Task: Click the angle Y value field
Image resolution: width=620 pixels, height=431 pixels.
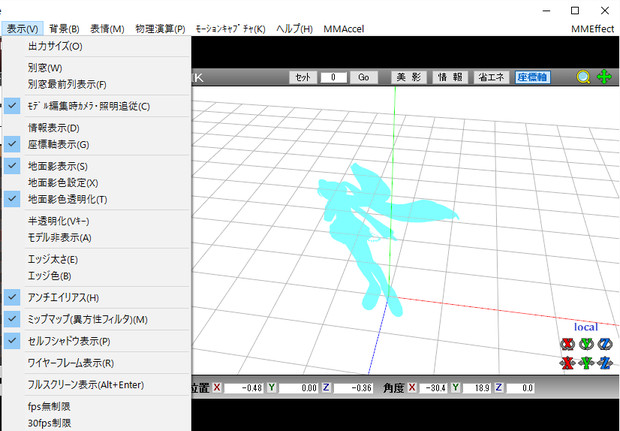Action: [477, 388]
